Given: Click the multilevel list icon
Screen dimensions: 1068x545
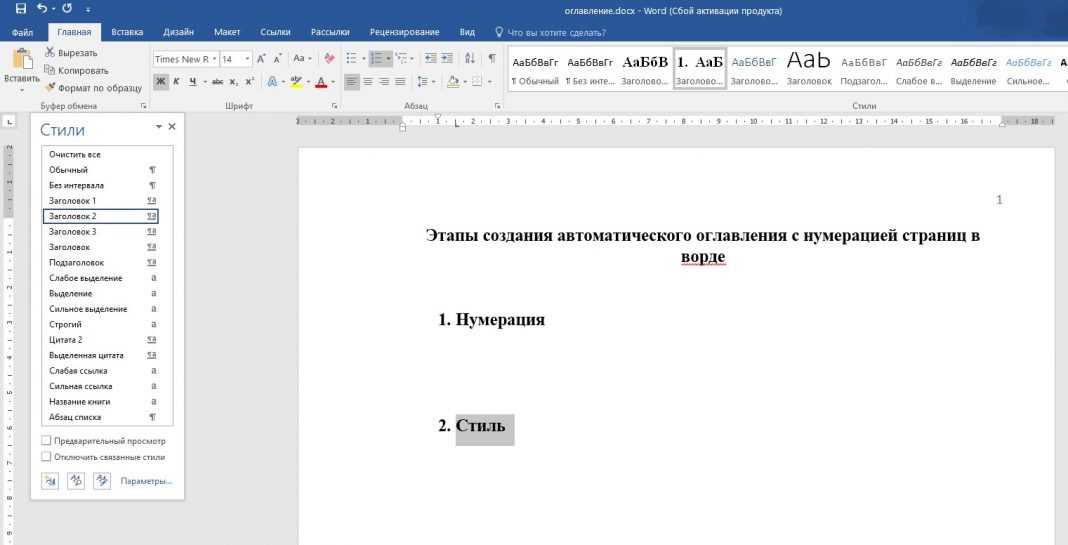Looking at the screenshot, I should pyautogui.click(x=400, y=59).
